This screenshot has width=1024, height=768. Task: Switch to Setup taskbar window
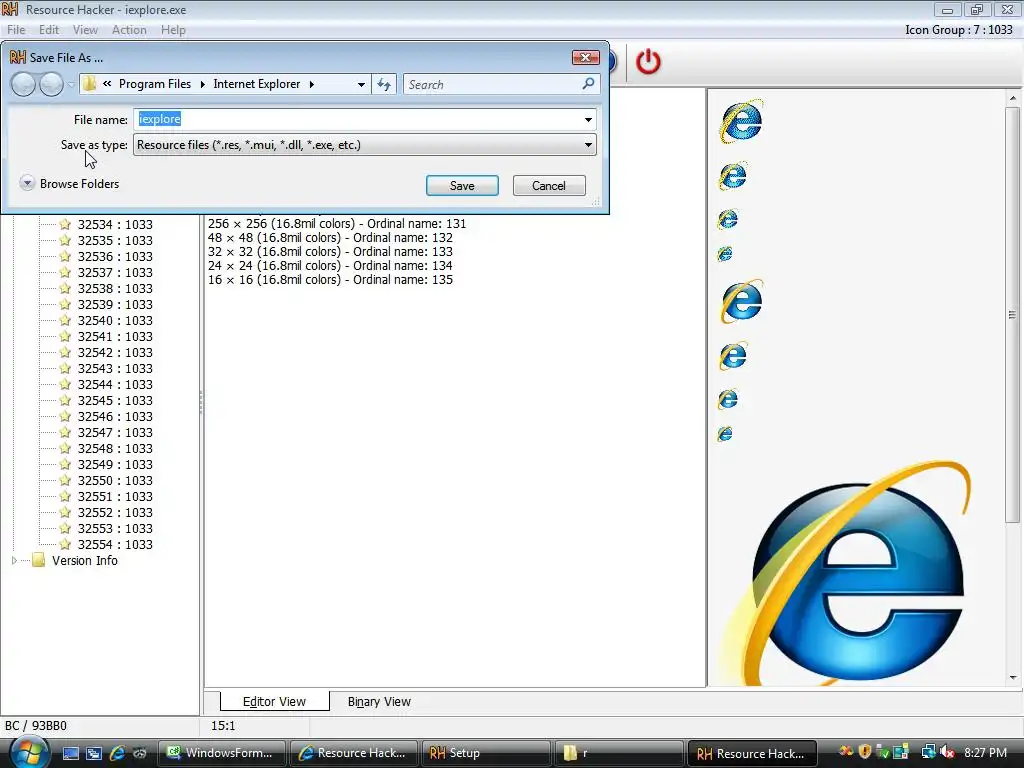(487, 753)
